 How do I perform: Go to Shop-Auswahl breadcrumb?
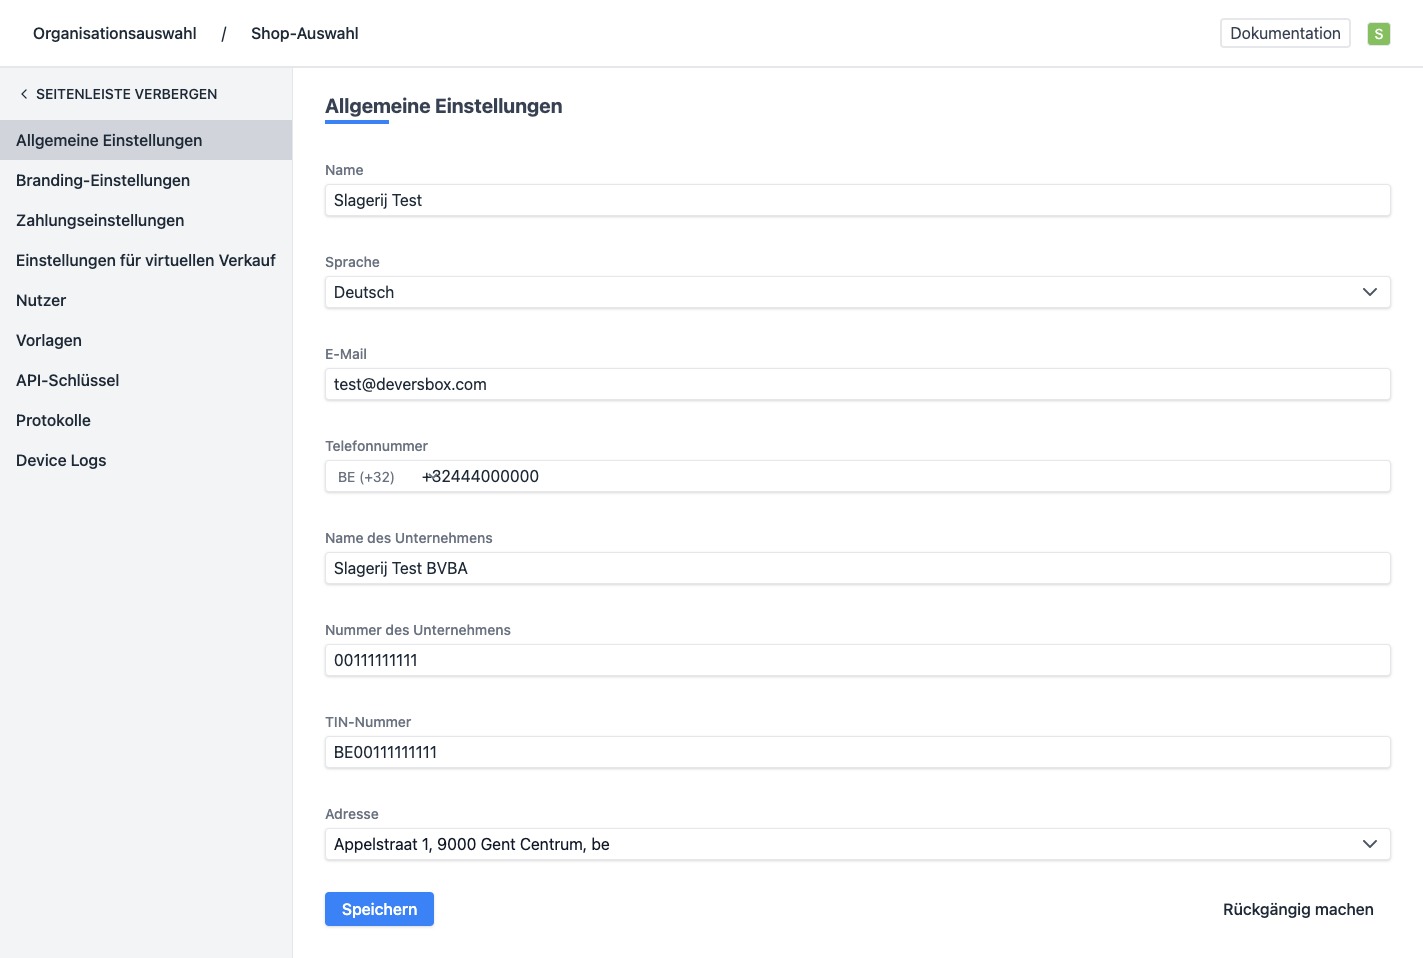304,34
